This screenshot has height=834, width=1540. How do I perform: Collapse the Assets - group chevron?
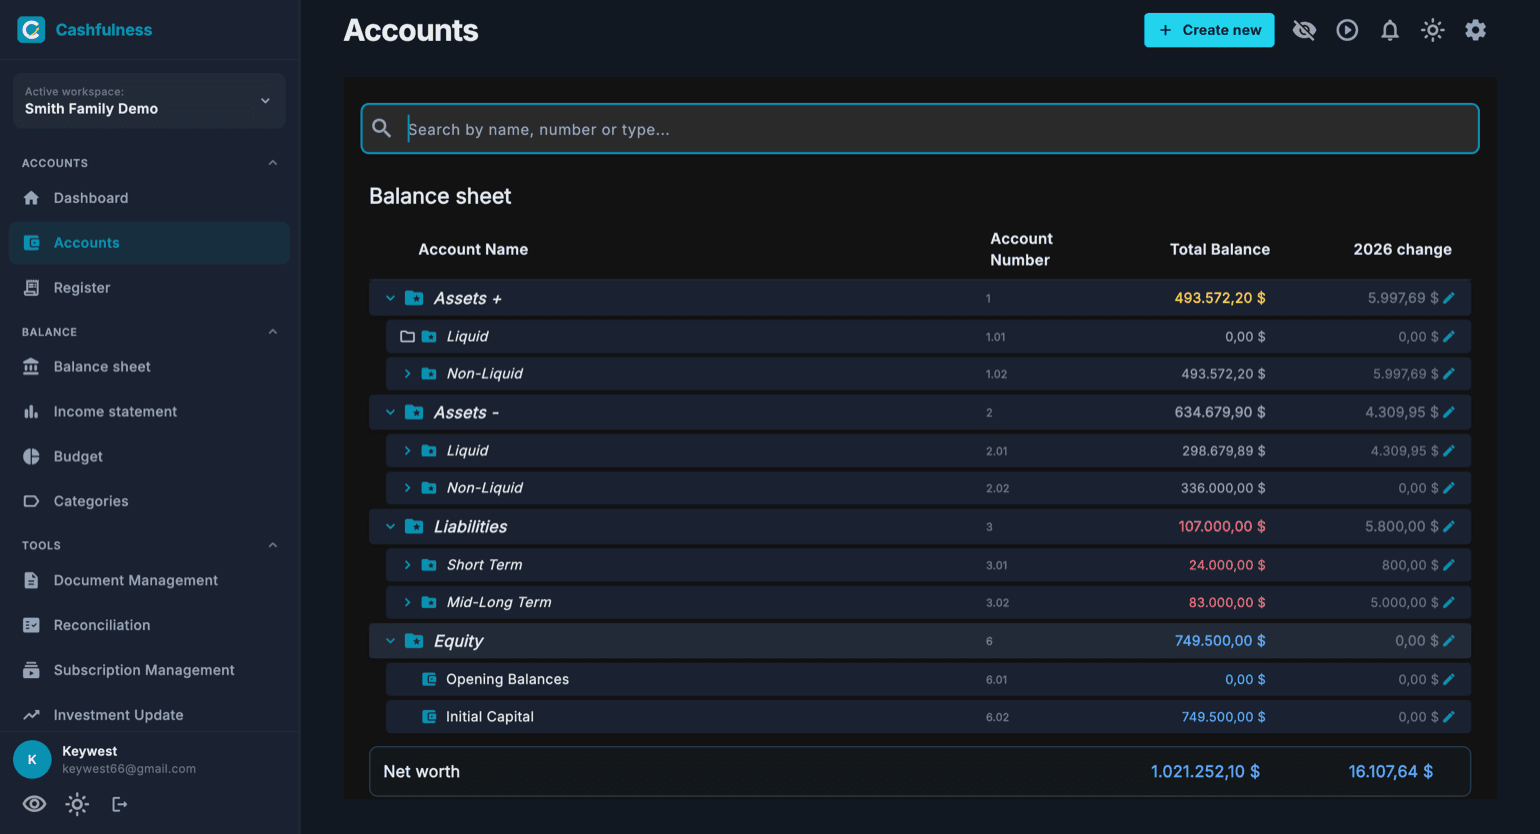click(390, 412)
